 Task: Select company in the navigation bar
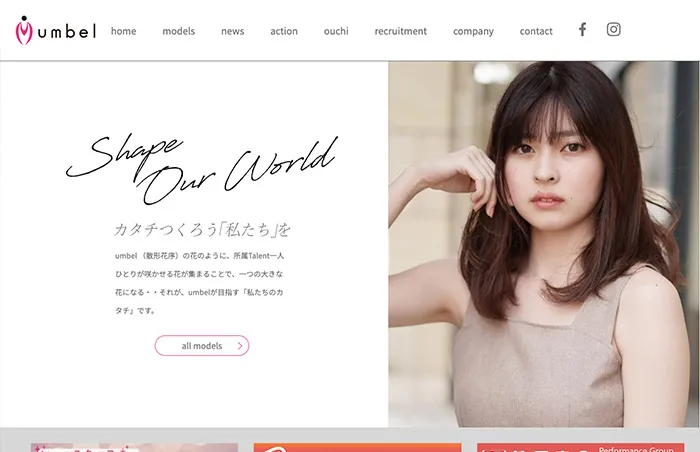tap(473, 31)
